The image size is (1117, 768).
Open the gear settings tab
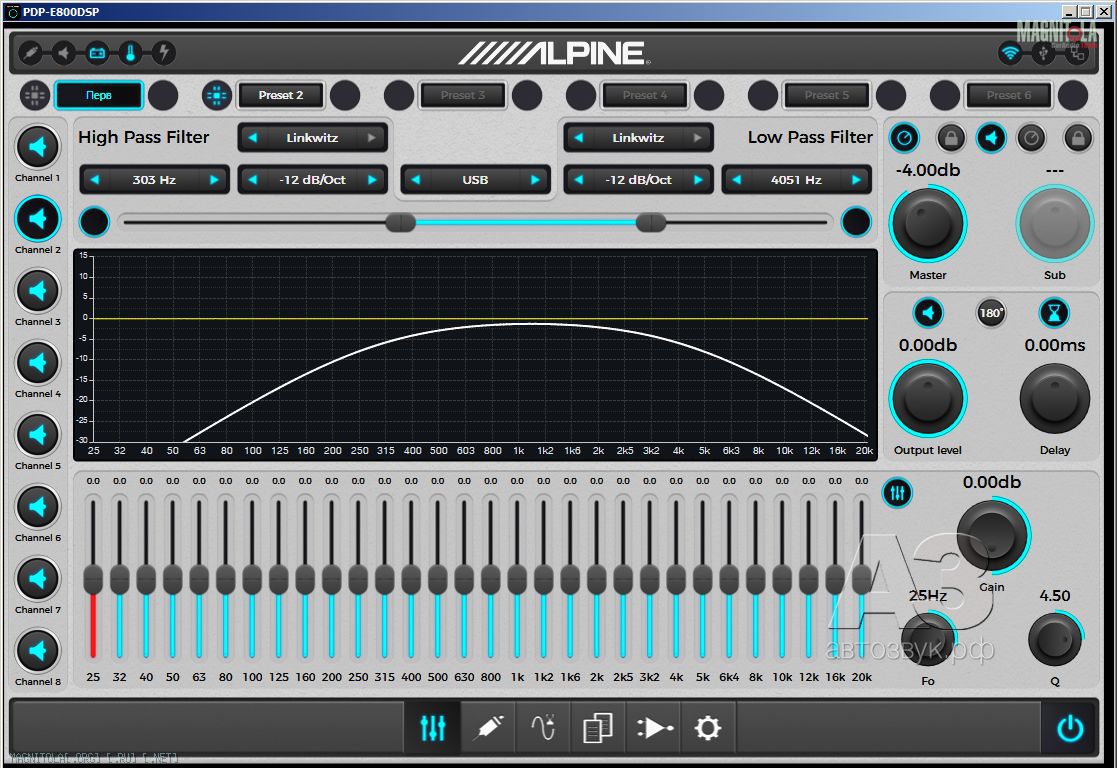(x=708, y=727)
